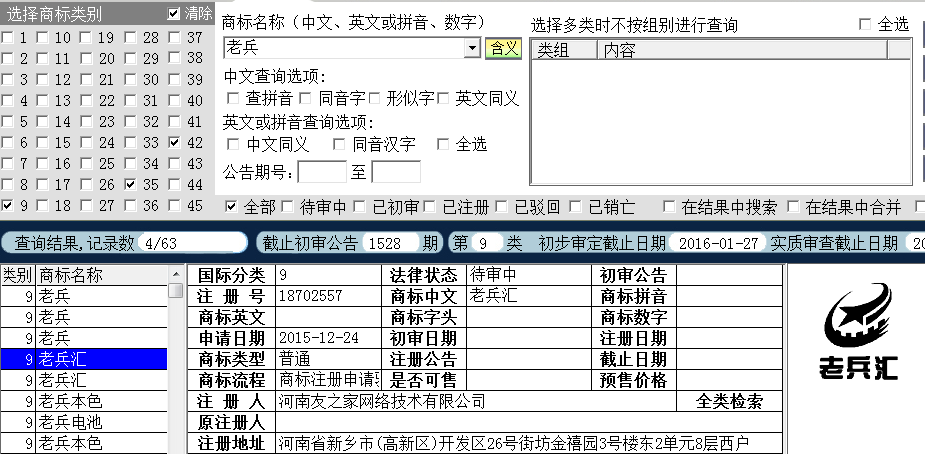Click the 商标流程 value 商标注册申请

(329, 380)
